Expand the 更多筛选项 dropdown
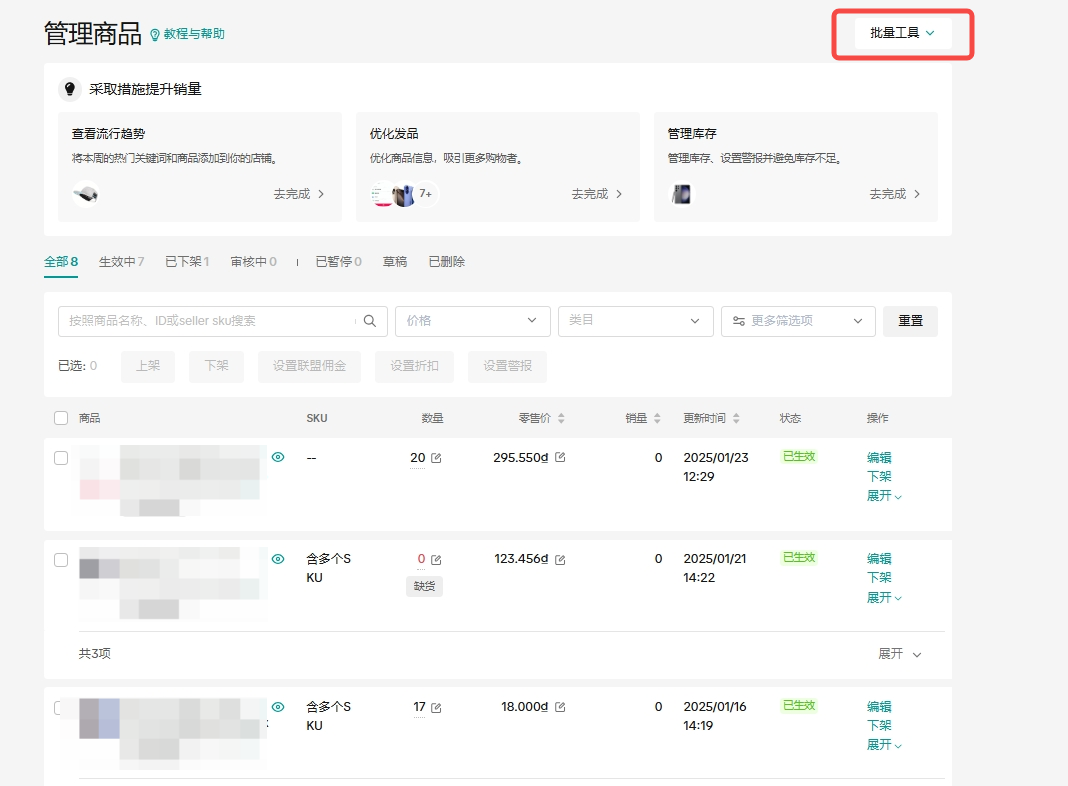Viewport: 1068px width, 786px height. point(797,321)
